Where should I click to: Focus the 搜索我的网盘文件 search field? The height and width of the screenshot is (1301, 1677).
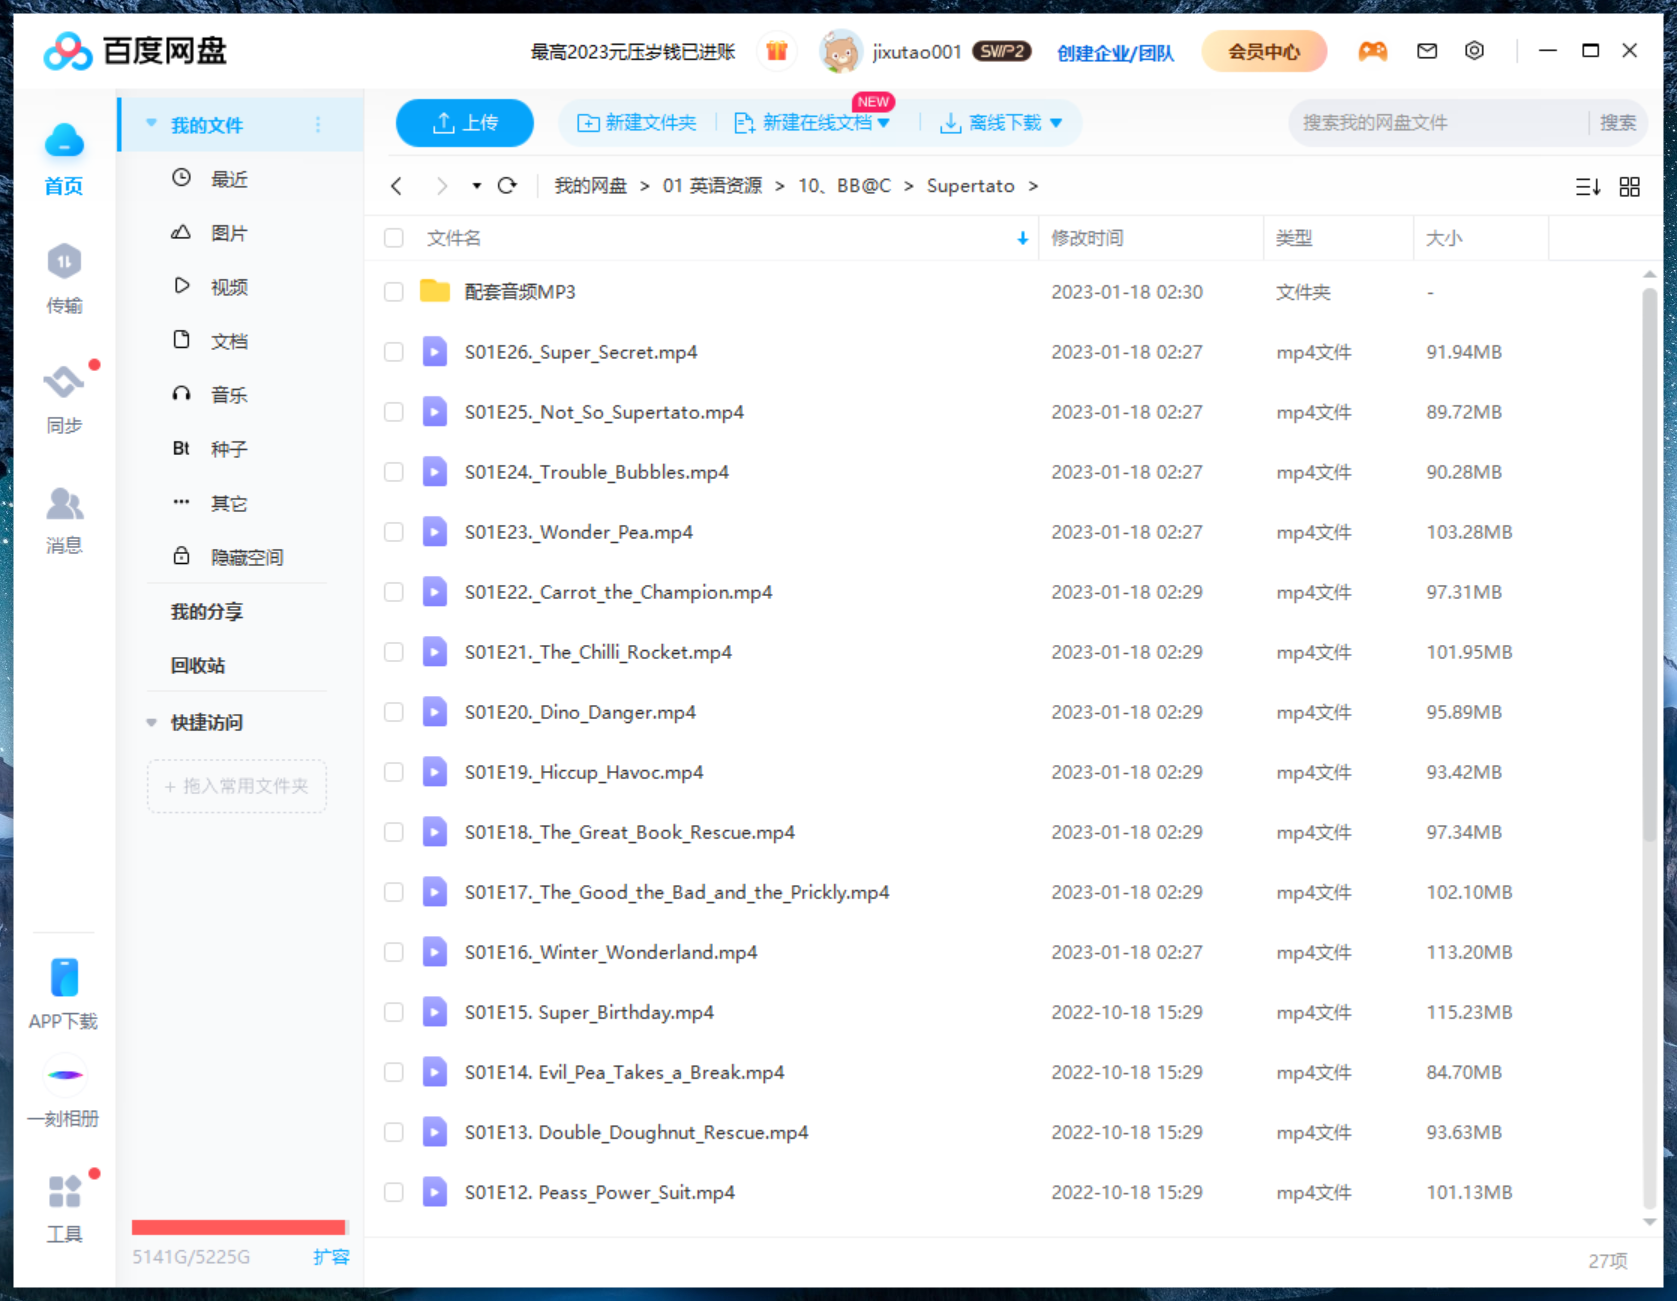click(x=1440, y=122)
